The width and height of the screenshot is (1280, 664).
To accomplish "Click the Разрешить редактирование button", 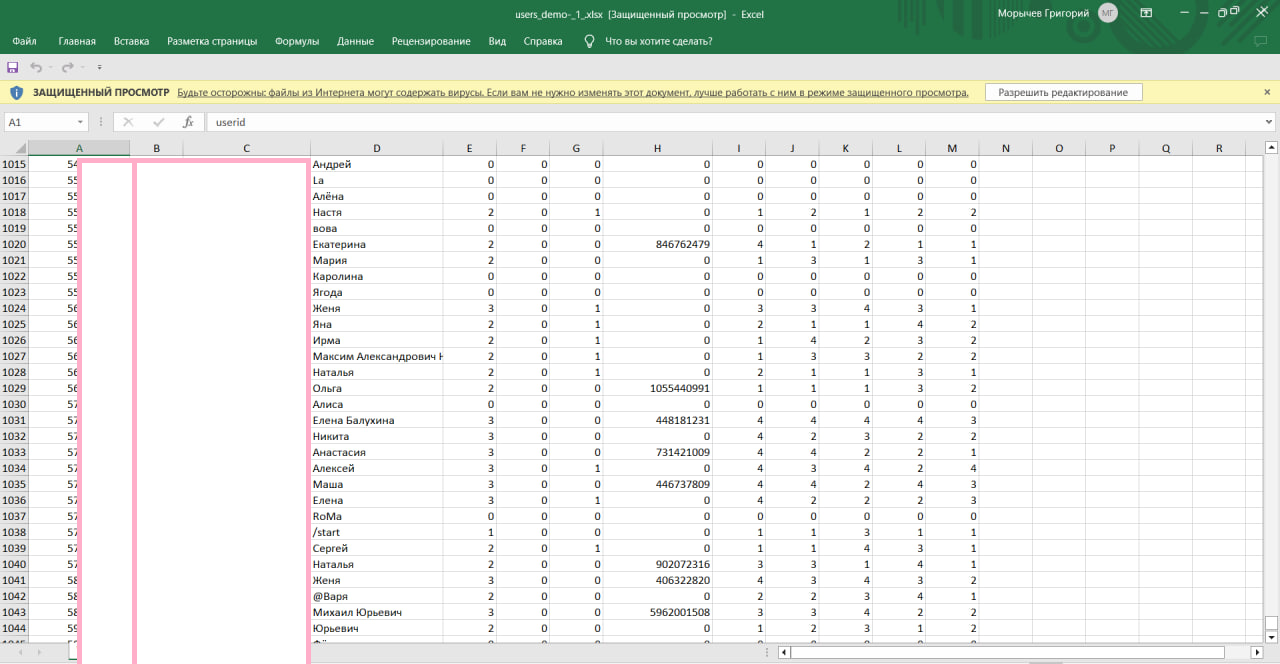I will tap(1063, 92).
